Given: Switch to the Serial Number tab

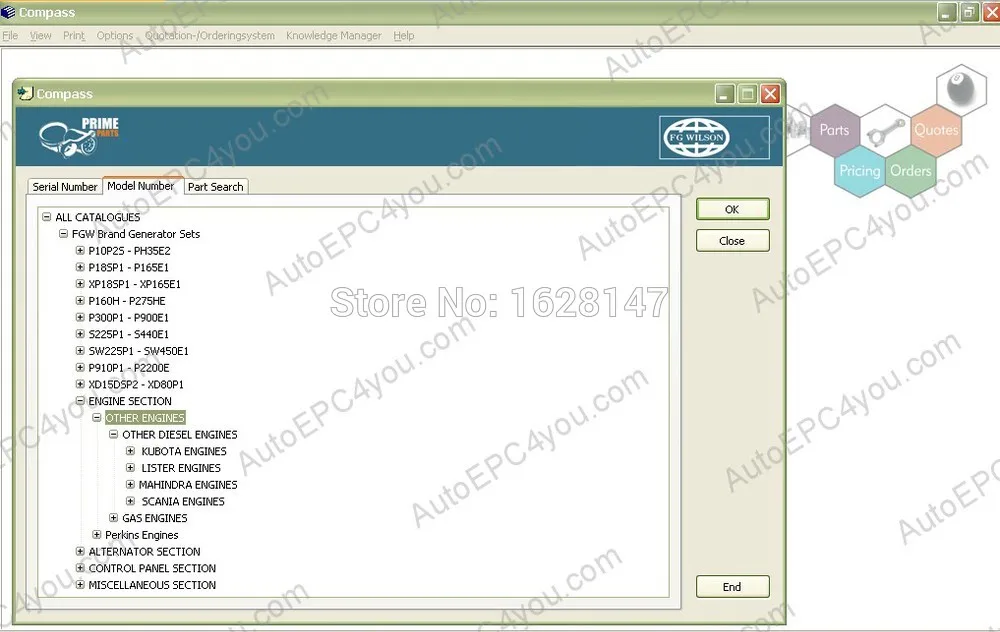Looking at the screenshot, I should point(64,187).
